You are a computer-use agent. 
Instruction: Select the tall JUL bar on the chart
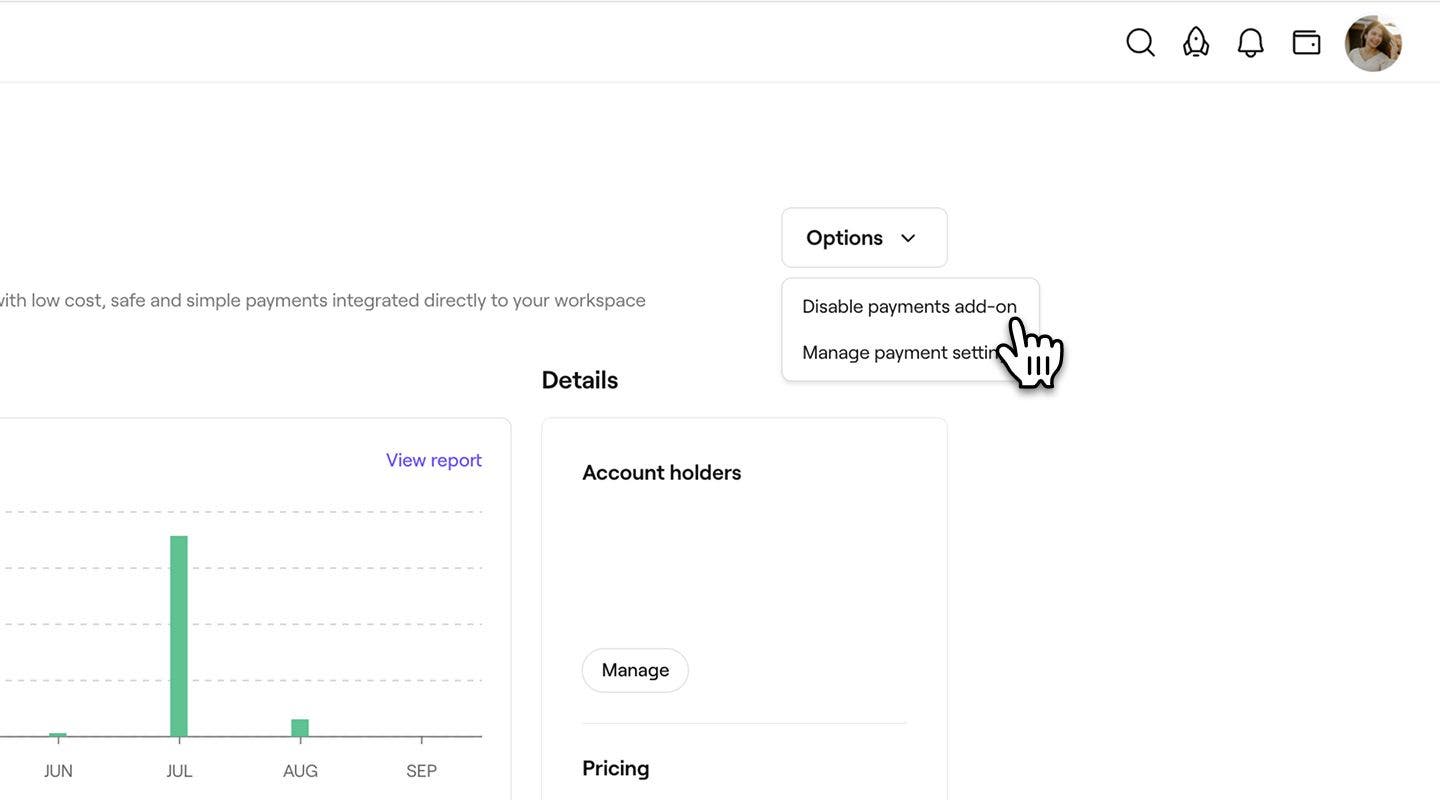181,630
